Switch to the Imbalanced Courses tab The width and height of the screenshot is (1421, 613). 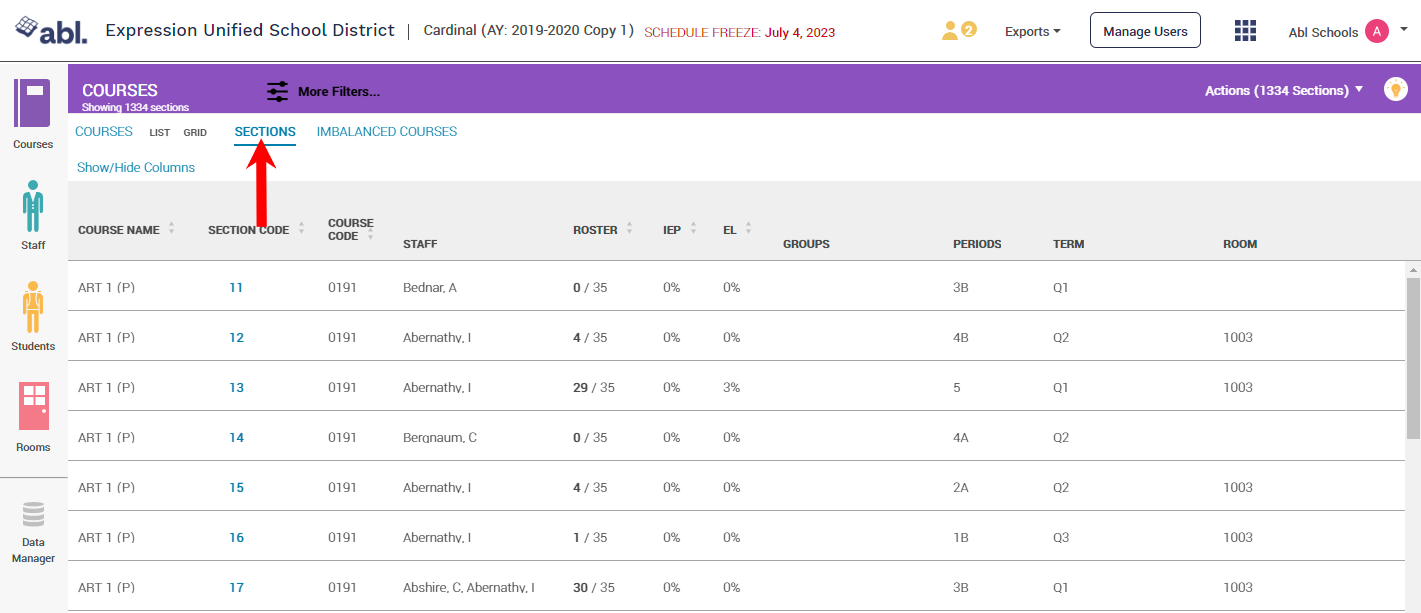point(386,132)
